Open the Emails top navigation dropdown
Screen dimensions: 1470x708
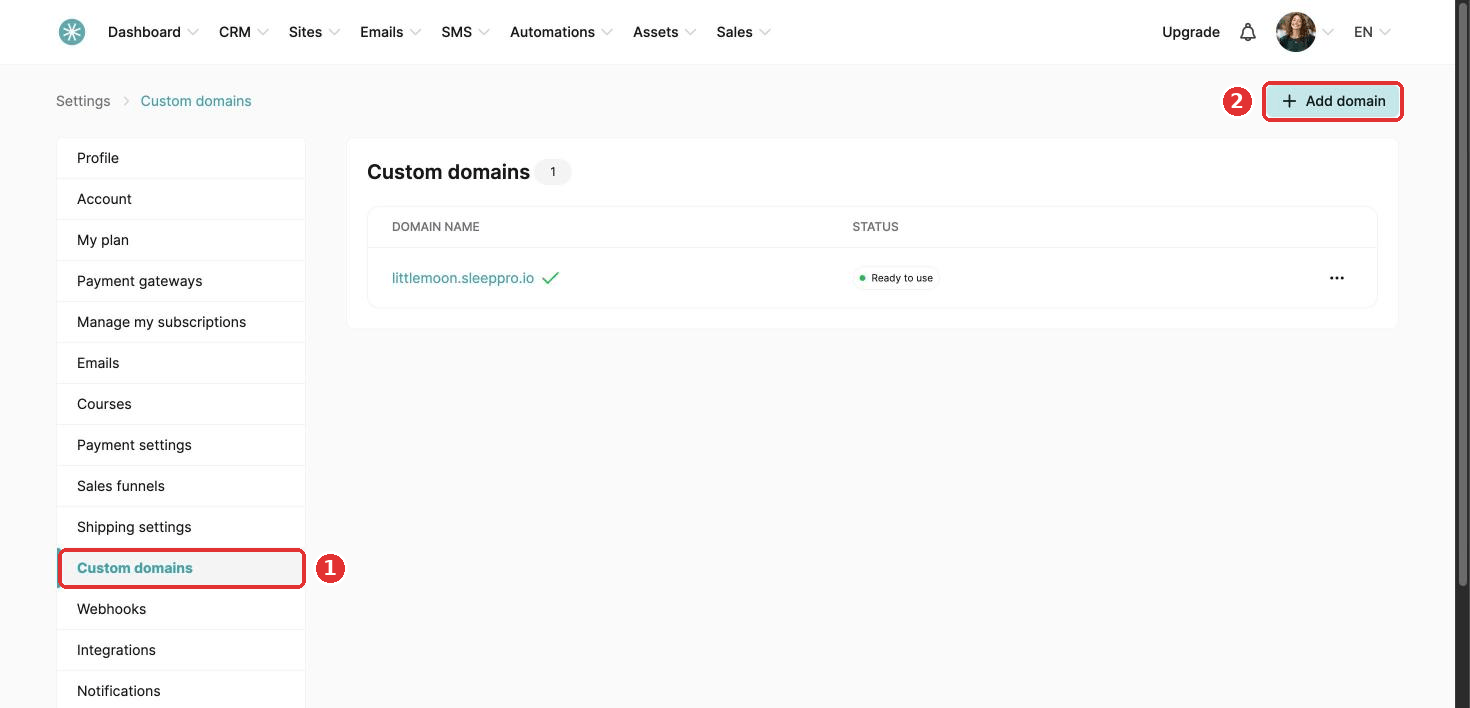pos(391,32)
